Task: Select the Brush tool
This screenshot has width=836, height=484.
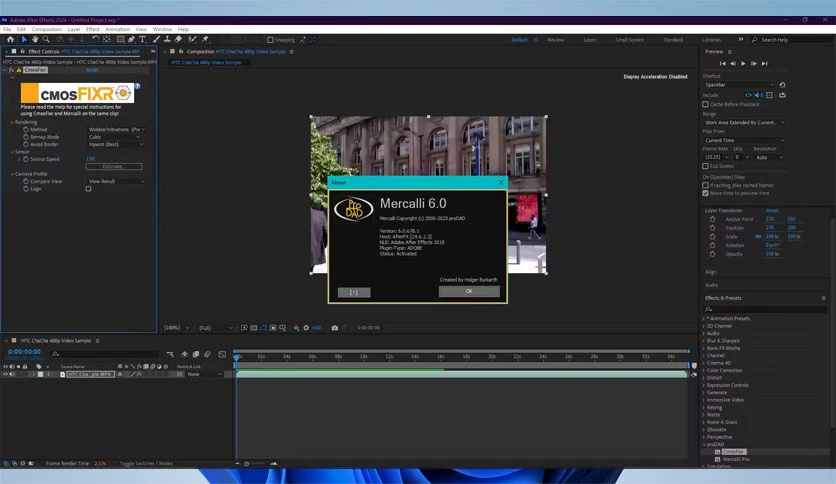Action: [x=156, y=39]
